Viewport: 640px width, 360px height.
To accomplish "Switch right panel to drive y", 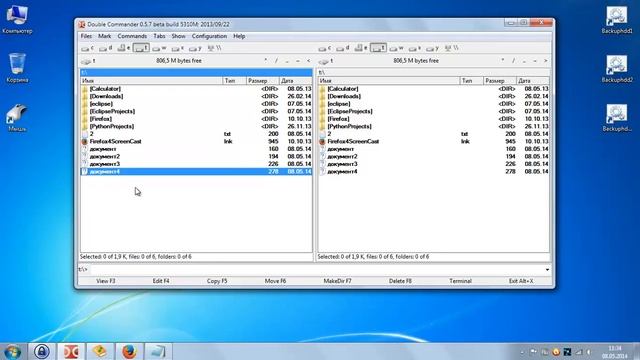I will click(x=433, y=48).
